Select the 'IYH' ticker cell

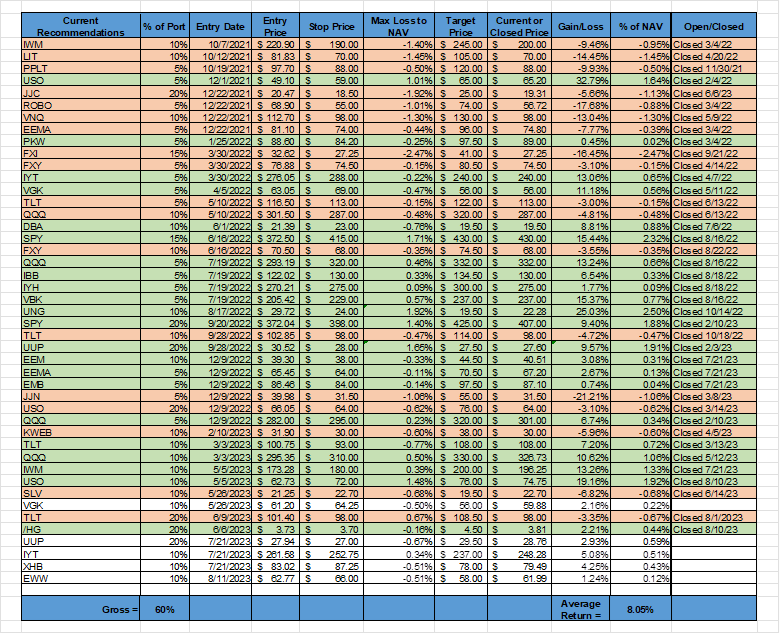[81, 287]
